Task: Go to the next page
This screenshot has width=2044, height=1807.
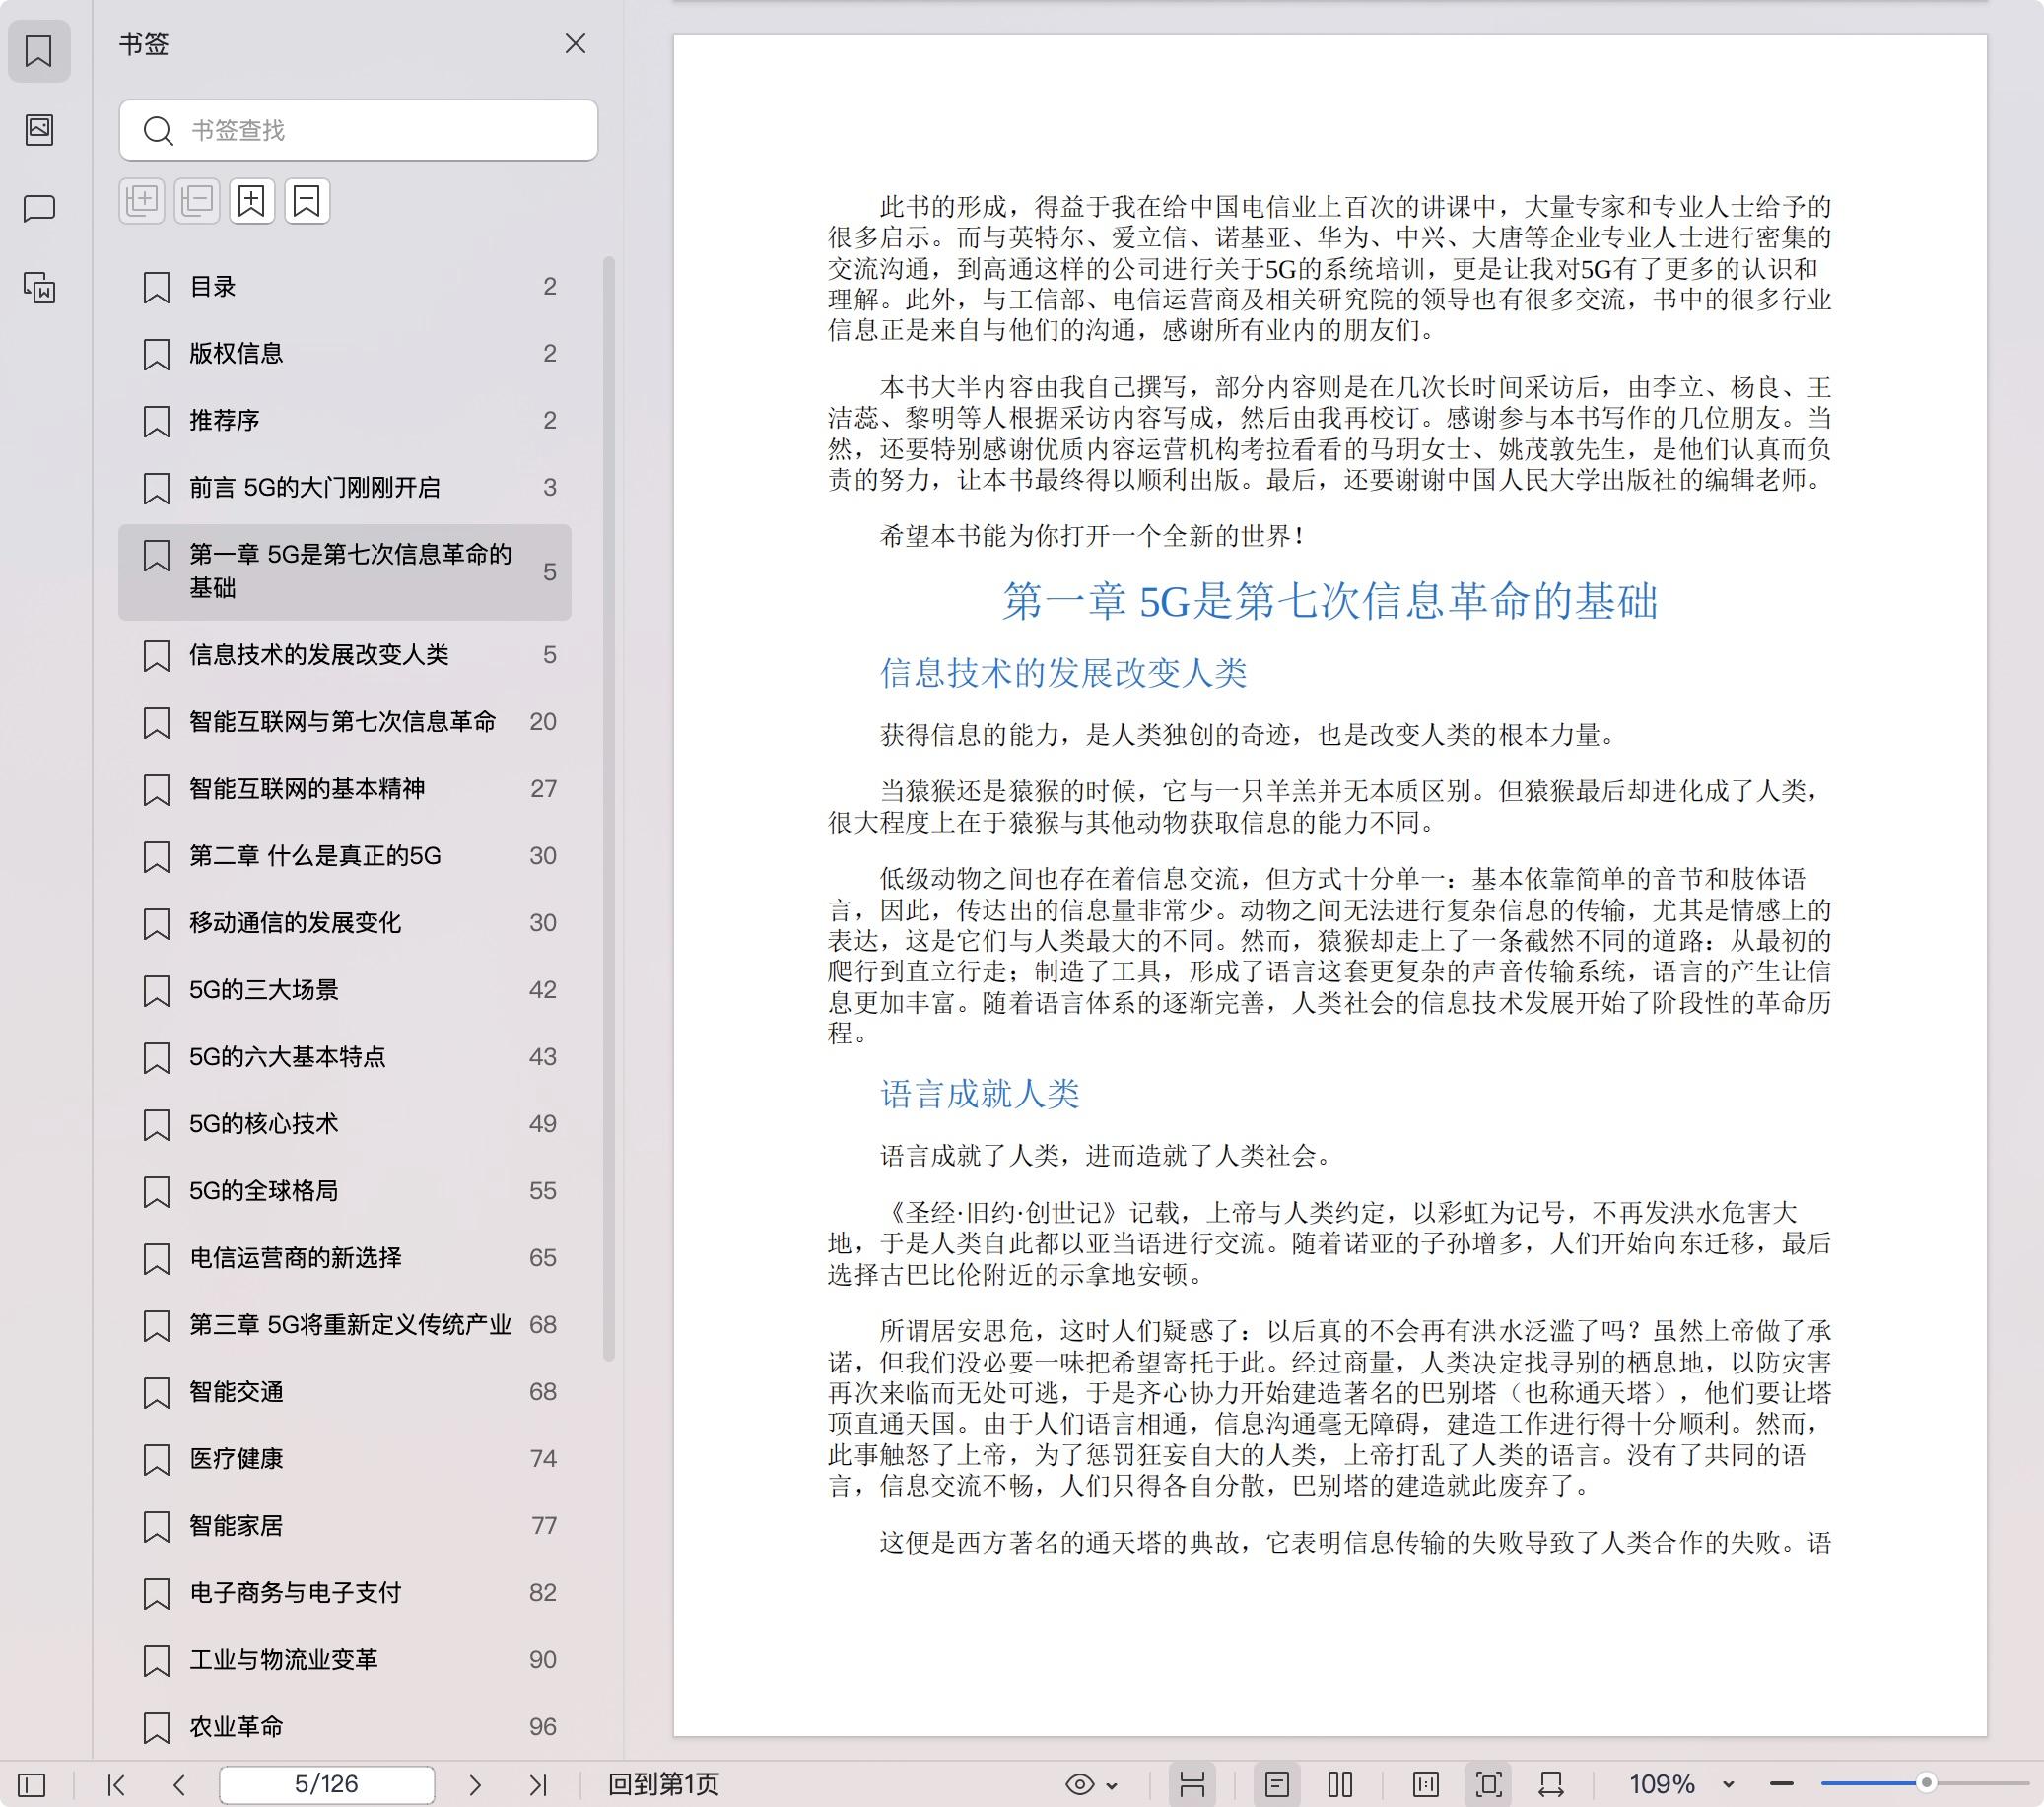Action: coord(475,1784)
